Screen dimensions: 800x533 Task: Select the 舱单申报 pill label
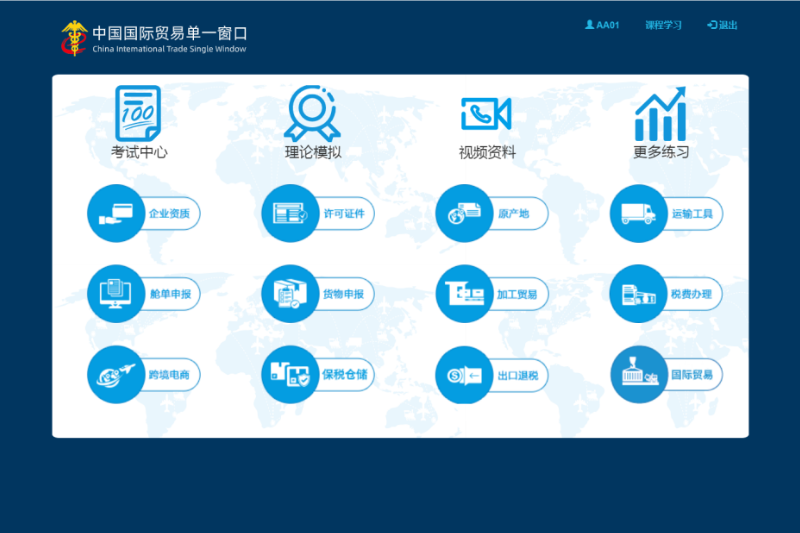click(x=170, y=294)
